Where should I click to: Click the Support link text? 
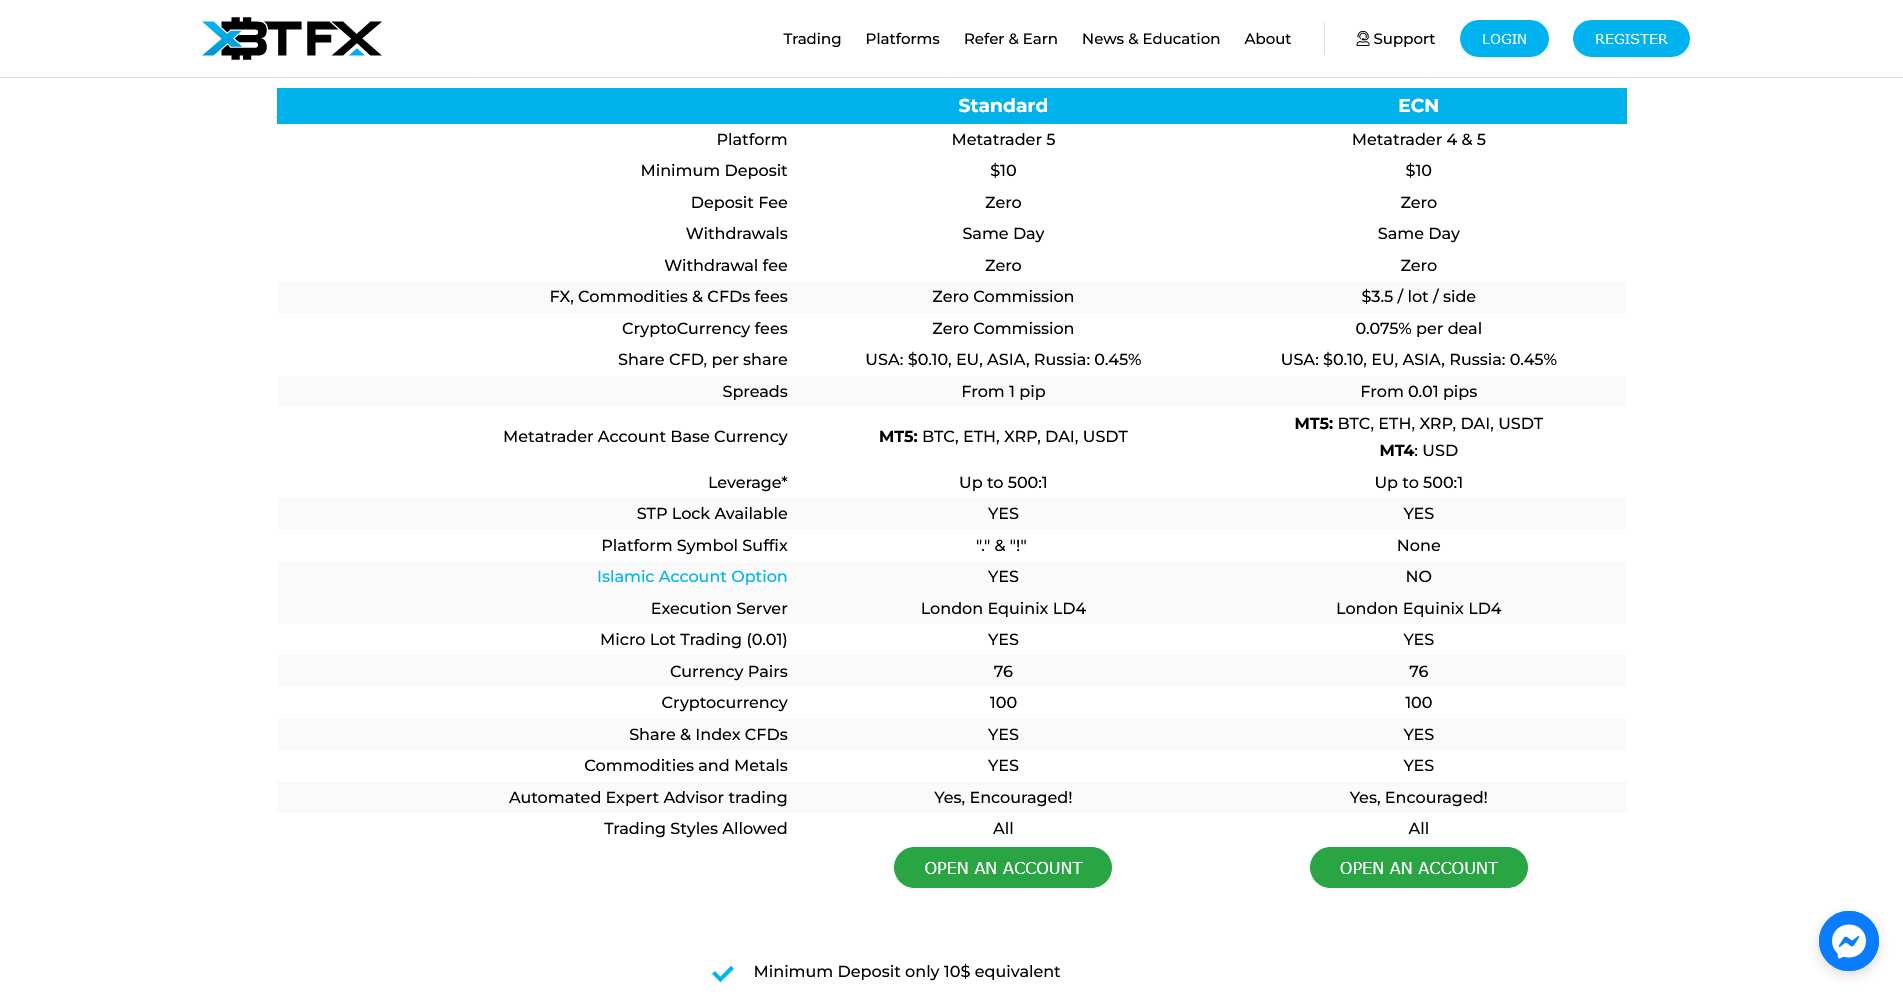pyautogui.click(x=1403, y=39)
